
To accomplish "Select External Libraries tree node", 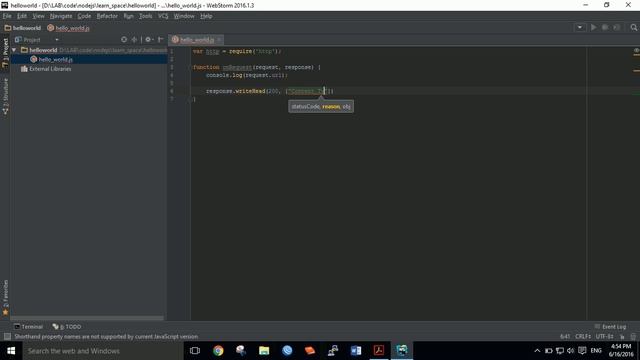I will pos(46,69).
